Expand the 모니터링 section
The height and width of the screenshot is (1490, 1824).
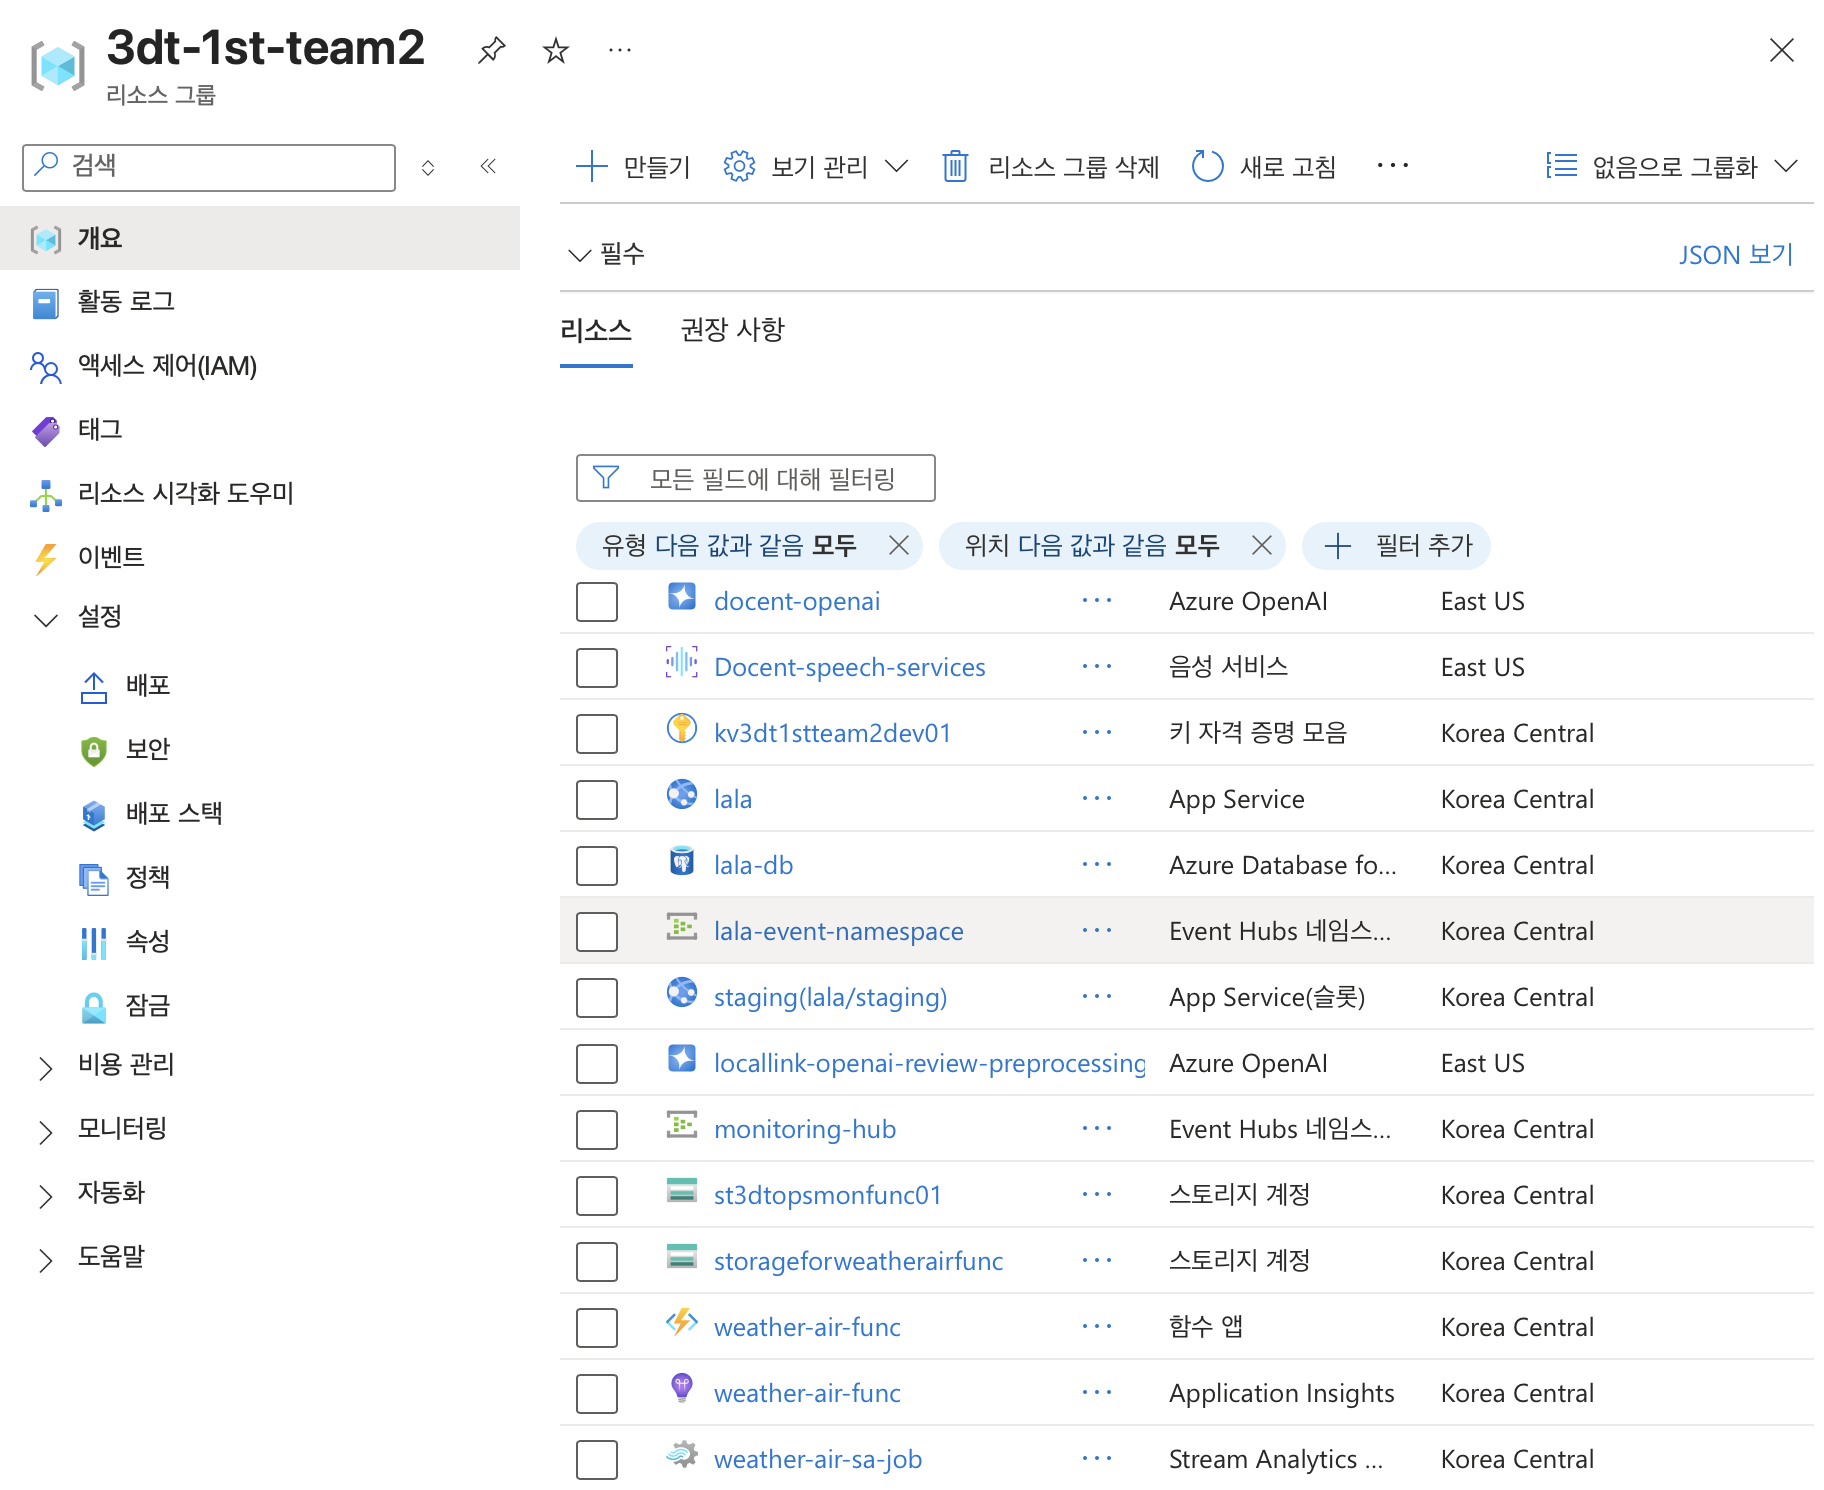(x=46, y=1132)
